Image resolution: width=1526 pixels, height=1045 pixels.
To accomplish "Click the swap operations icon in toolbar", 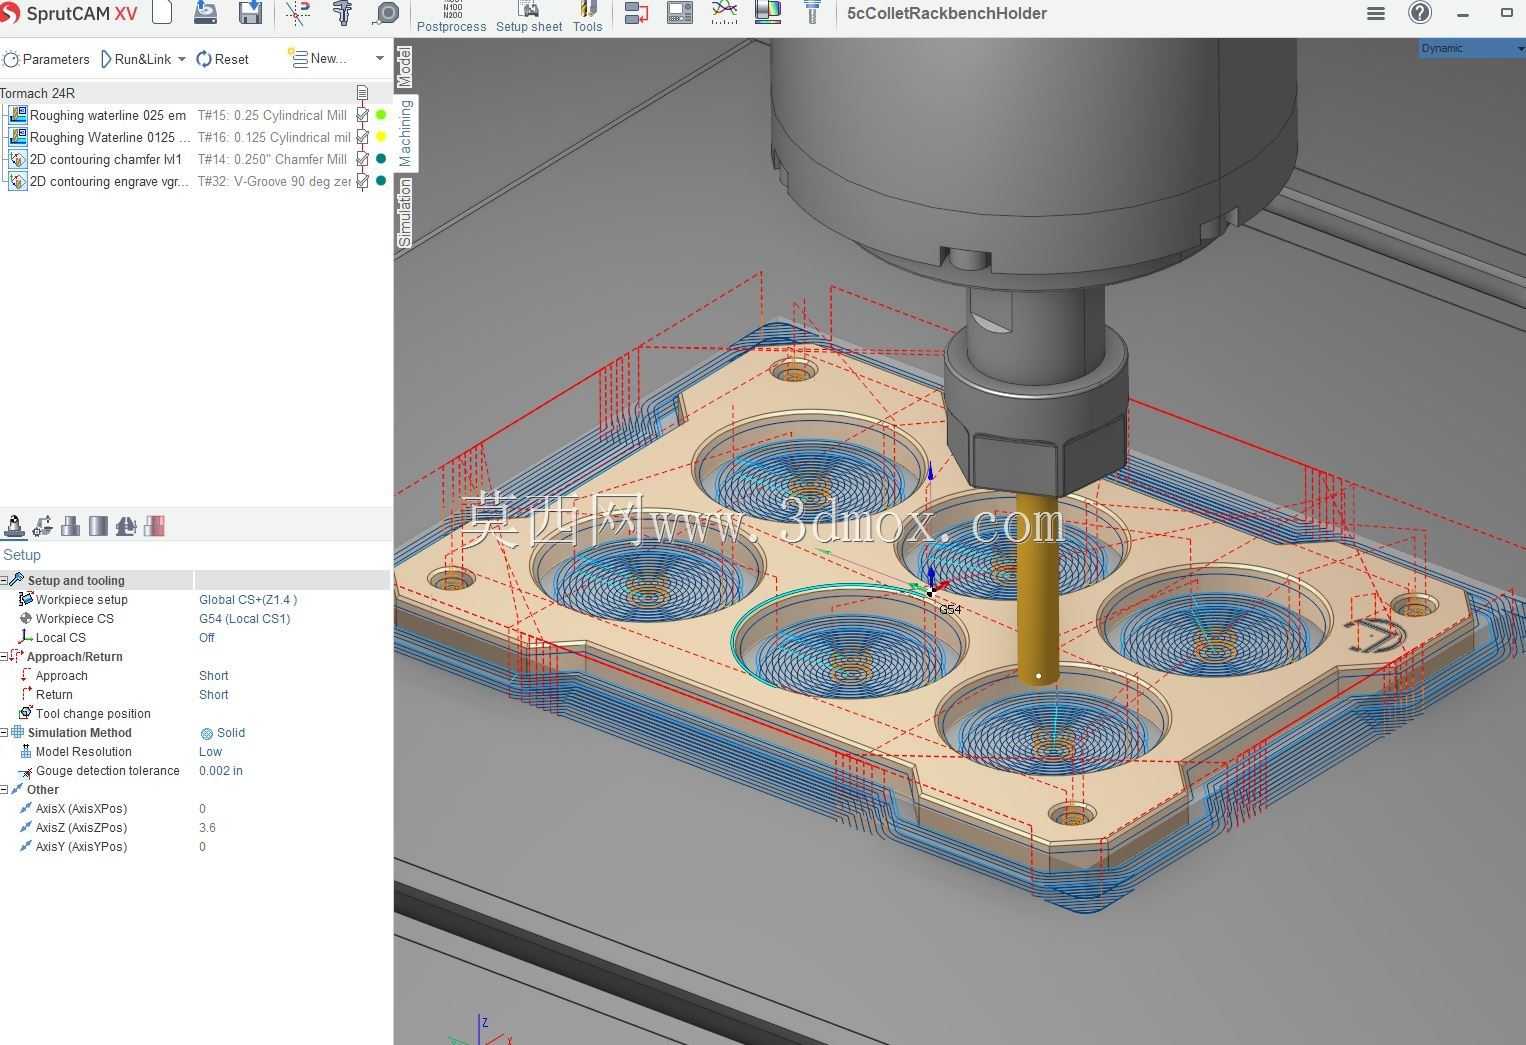I will [636, 13].
